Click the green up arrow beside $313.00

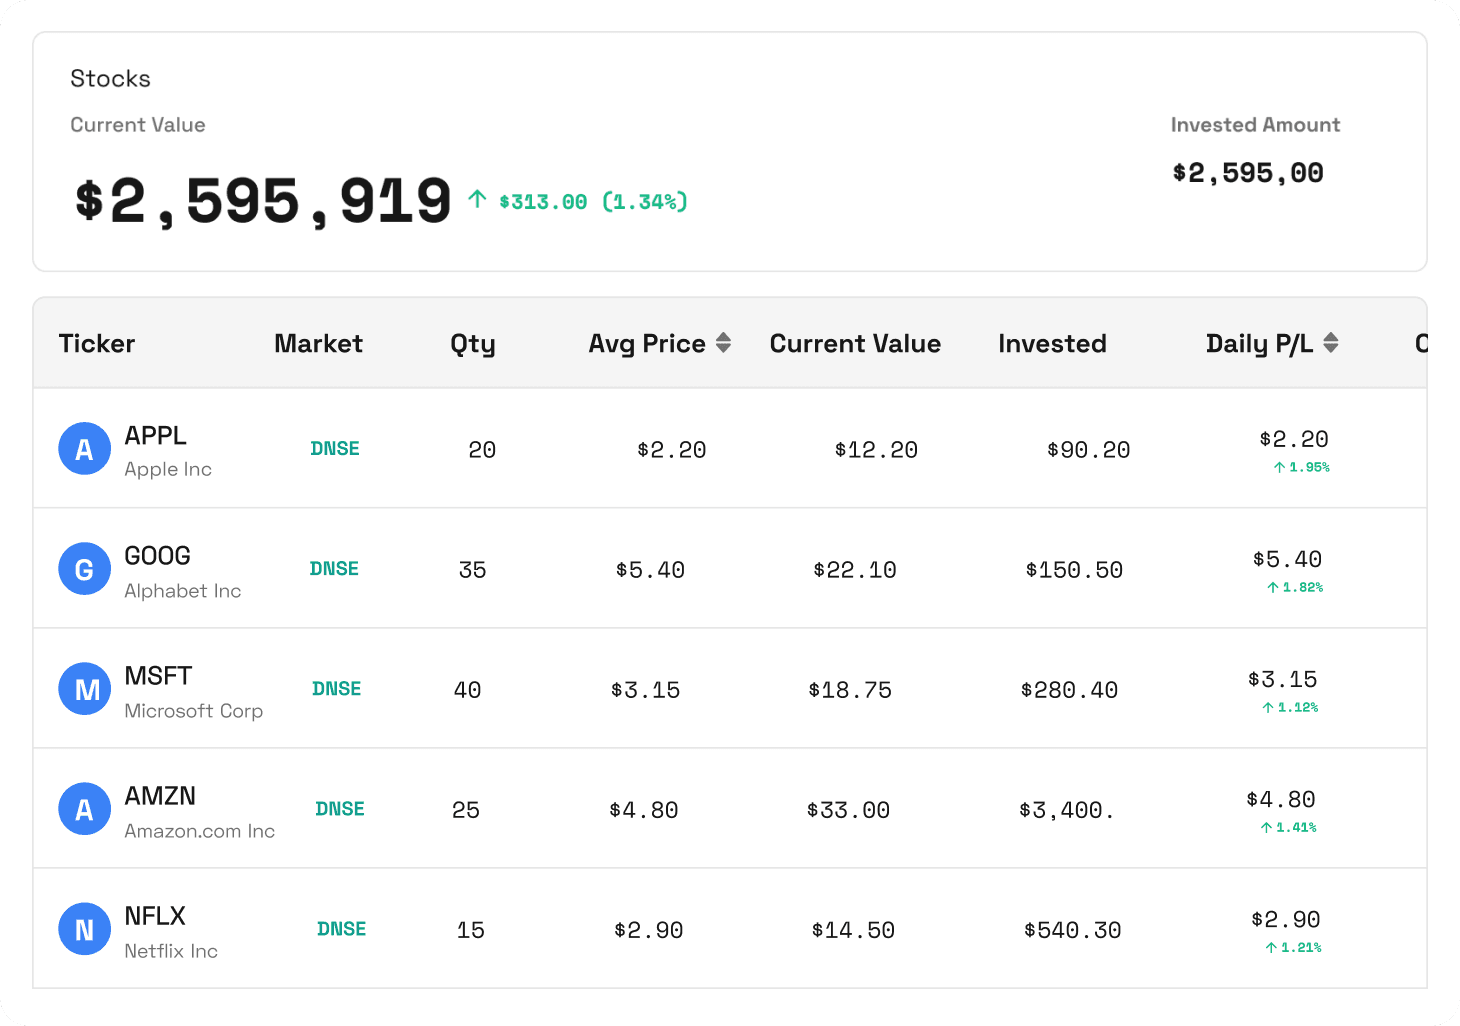click(476, 199)
